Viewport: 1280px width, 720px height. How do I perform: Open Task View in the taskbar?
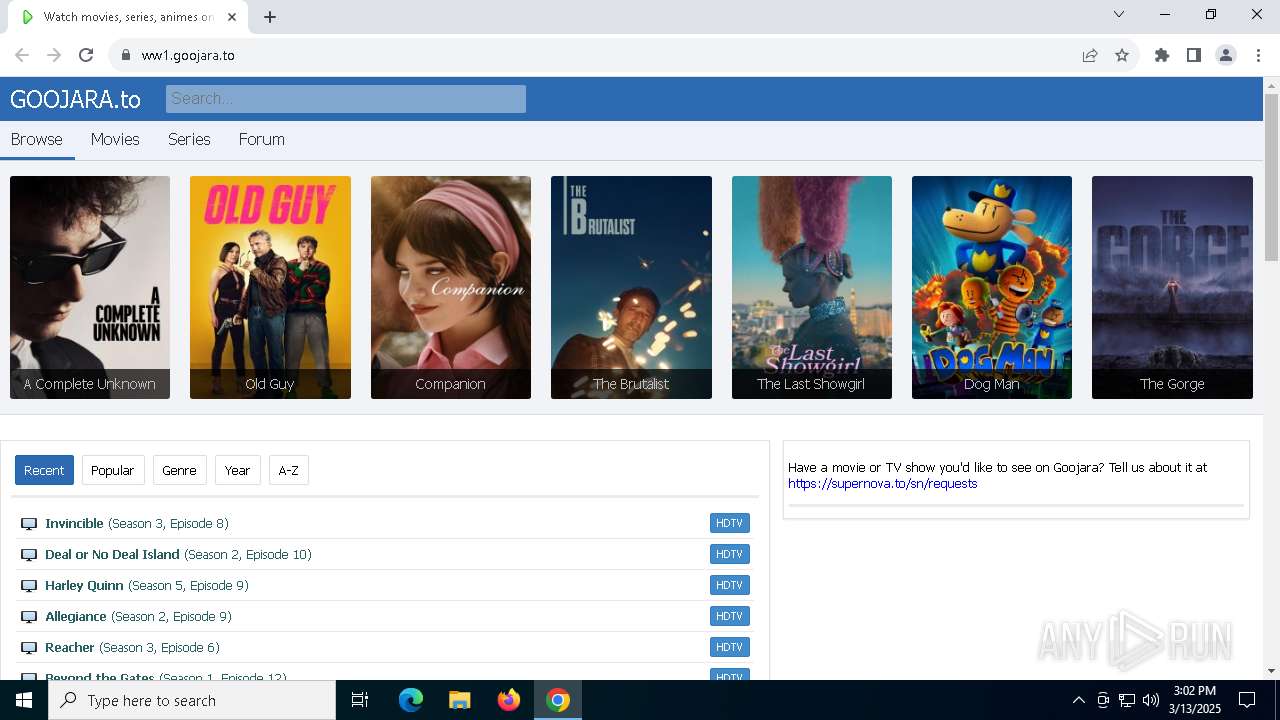[x=360, y=700]
